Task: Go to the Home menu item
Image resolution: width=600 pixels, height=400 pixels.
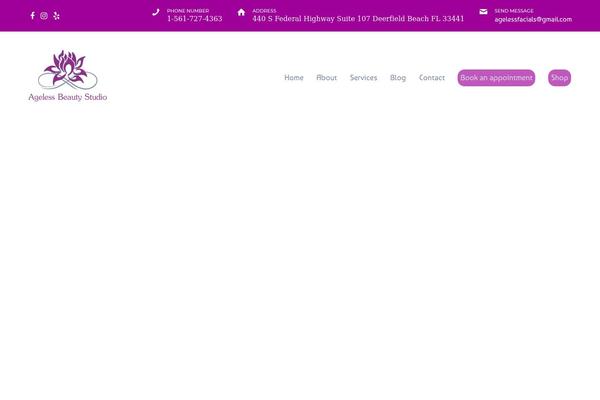Action: (x=294, y=78)
